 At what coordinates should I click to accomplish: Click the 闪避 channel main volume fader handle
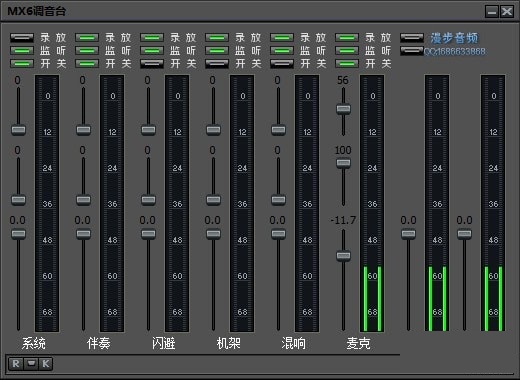pos(148,234)
